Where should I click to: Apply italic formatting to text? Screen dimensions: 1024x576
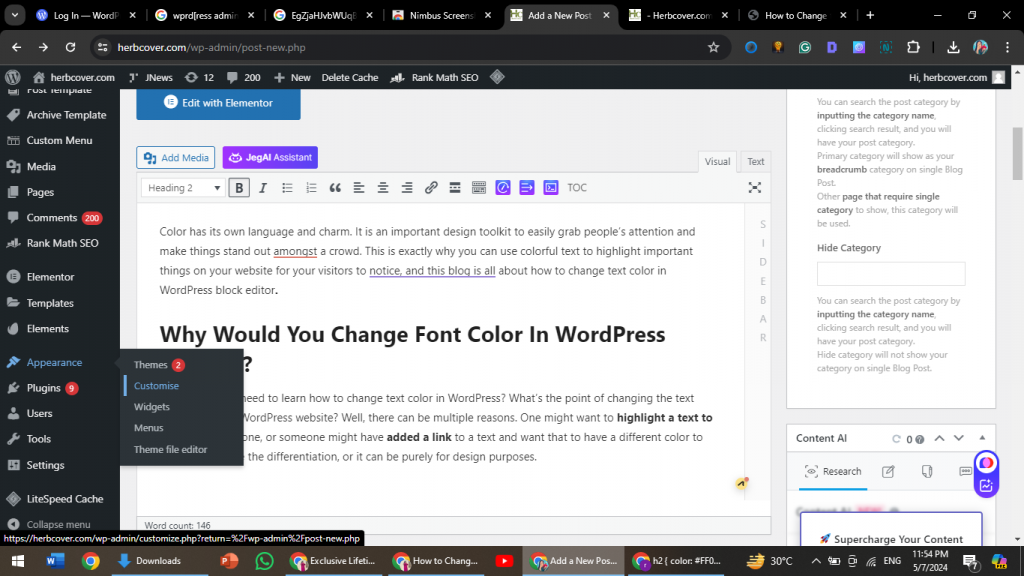pyautogui.click(x=261, y=187)
